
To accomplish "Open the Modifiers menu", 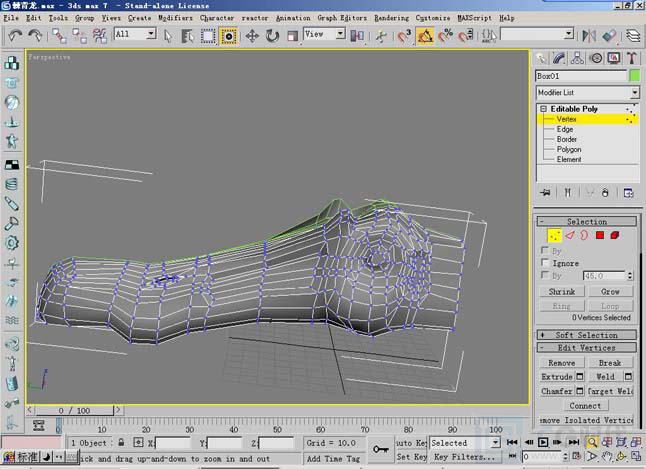I will pos(176,18).
